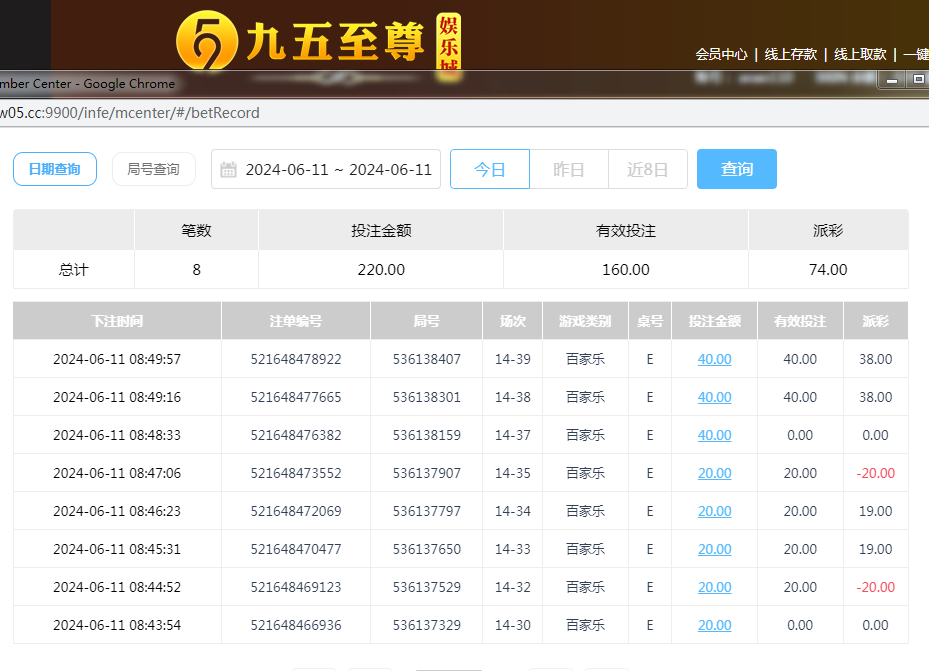Switch to 局号查询 tab
Screen dimensions: 929x671
[153, 170]
